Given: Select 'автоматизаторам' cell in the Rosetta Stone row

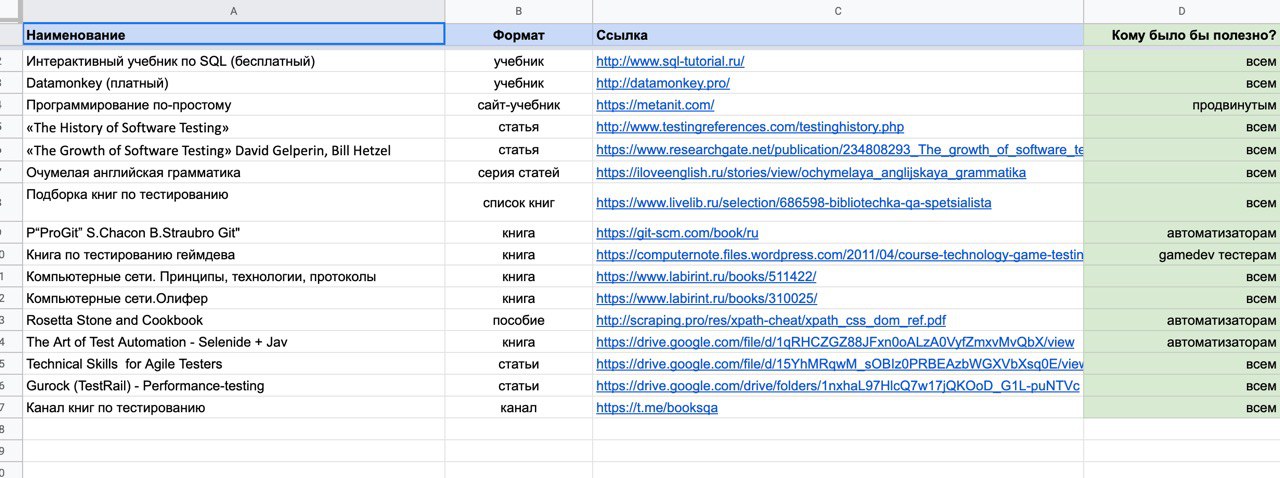Looking at the screenshot, I should [1182, 320].
